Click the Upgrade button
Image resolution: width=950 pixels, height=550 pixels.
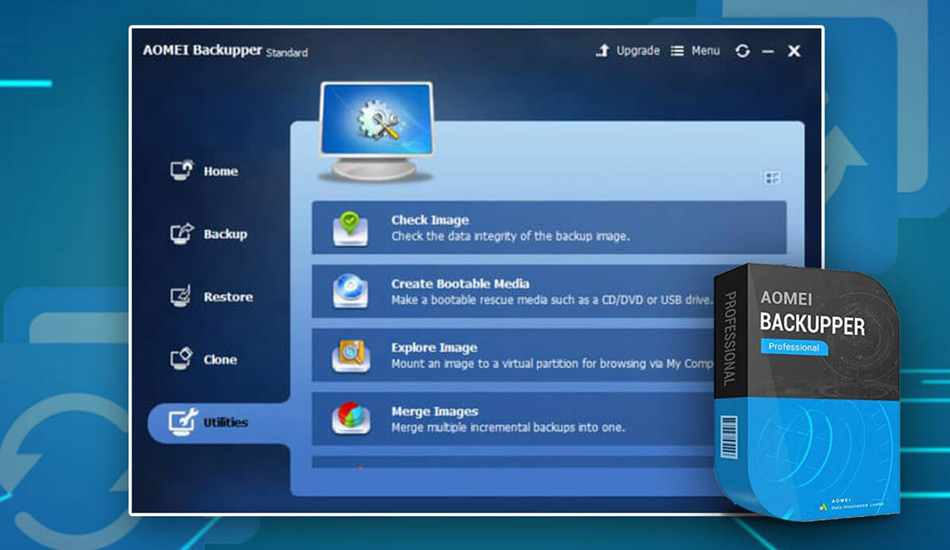[x=628, y=51]
